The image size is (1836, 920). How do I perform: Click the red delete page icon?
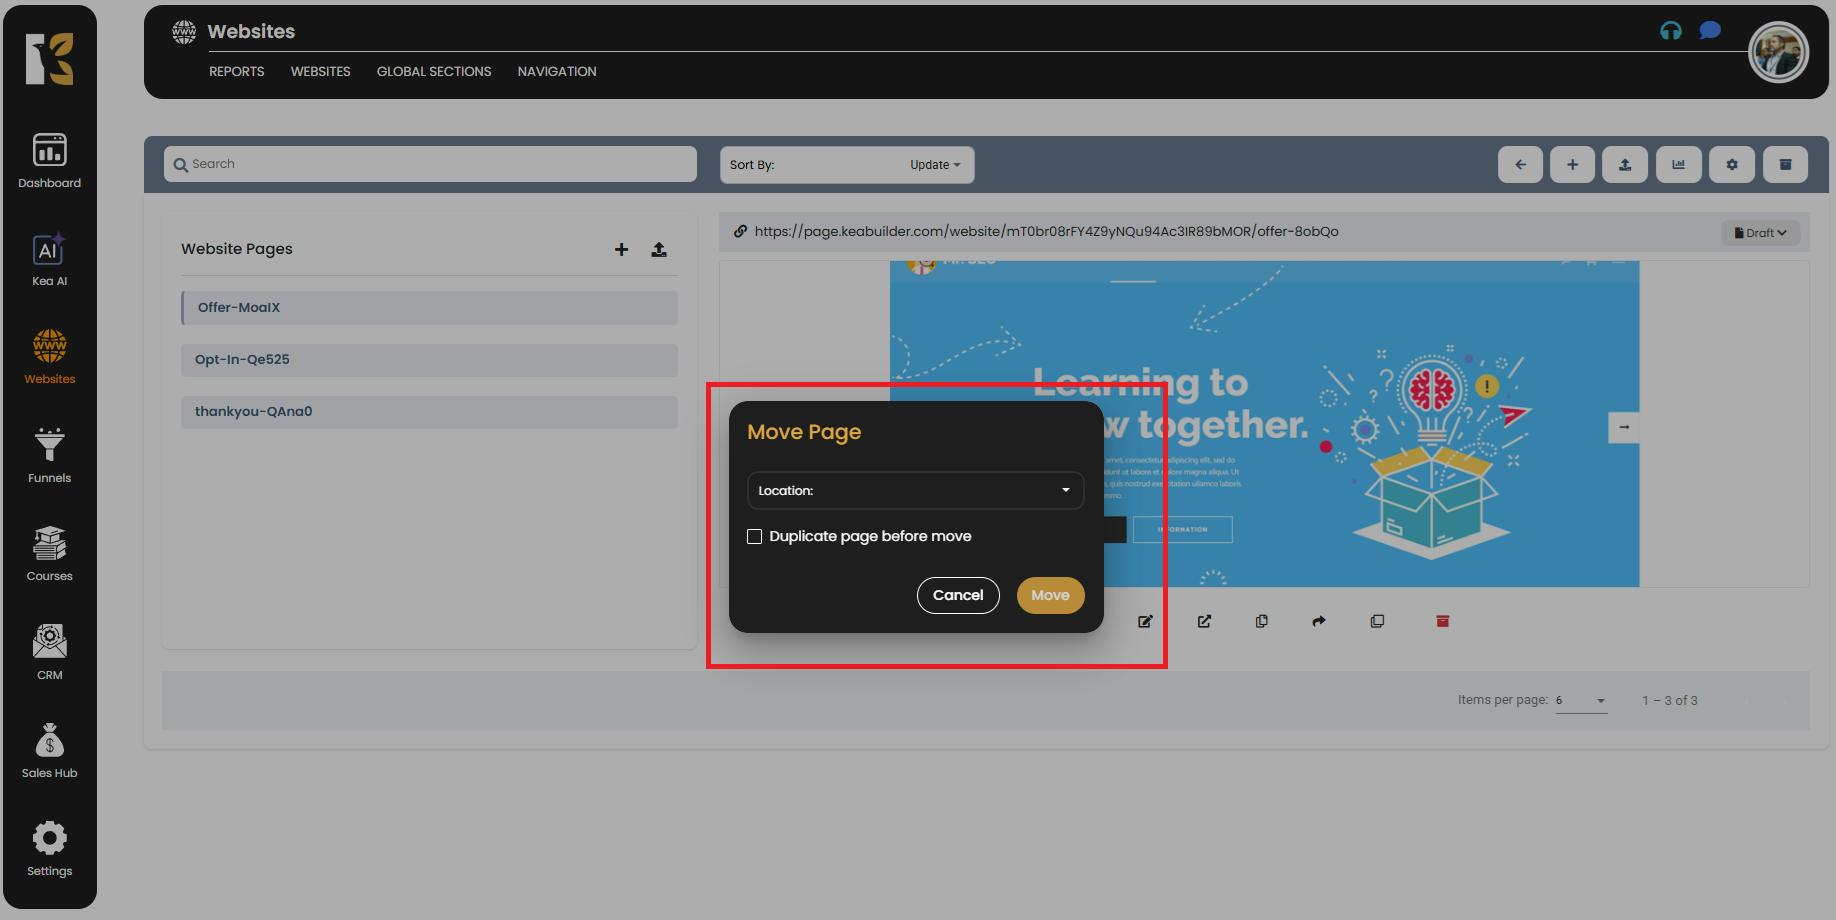click(1442, 622)
